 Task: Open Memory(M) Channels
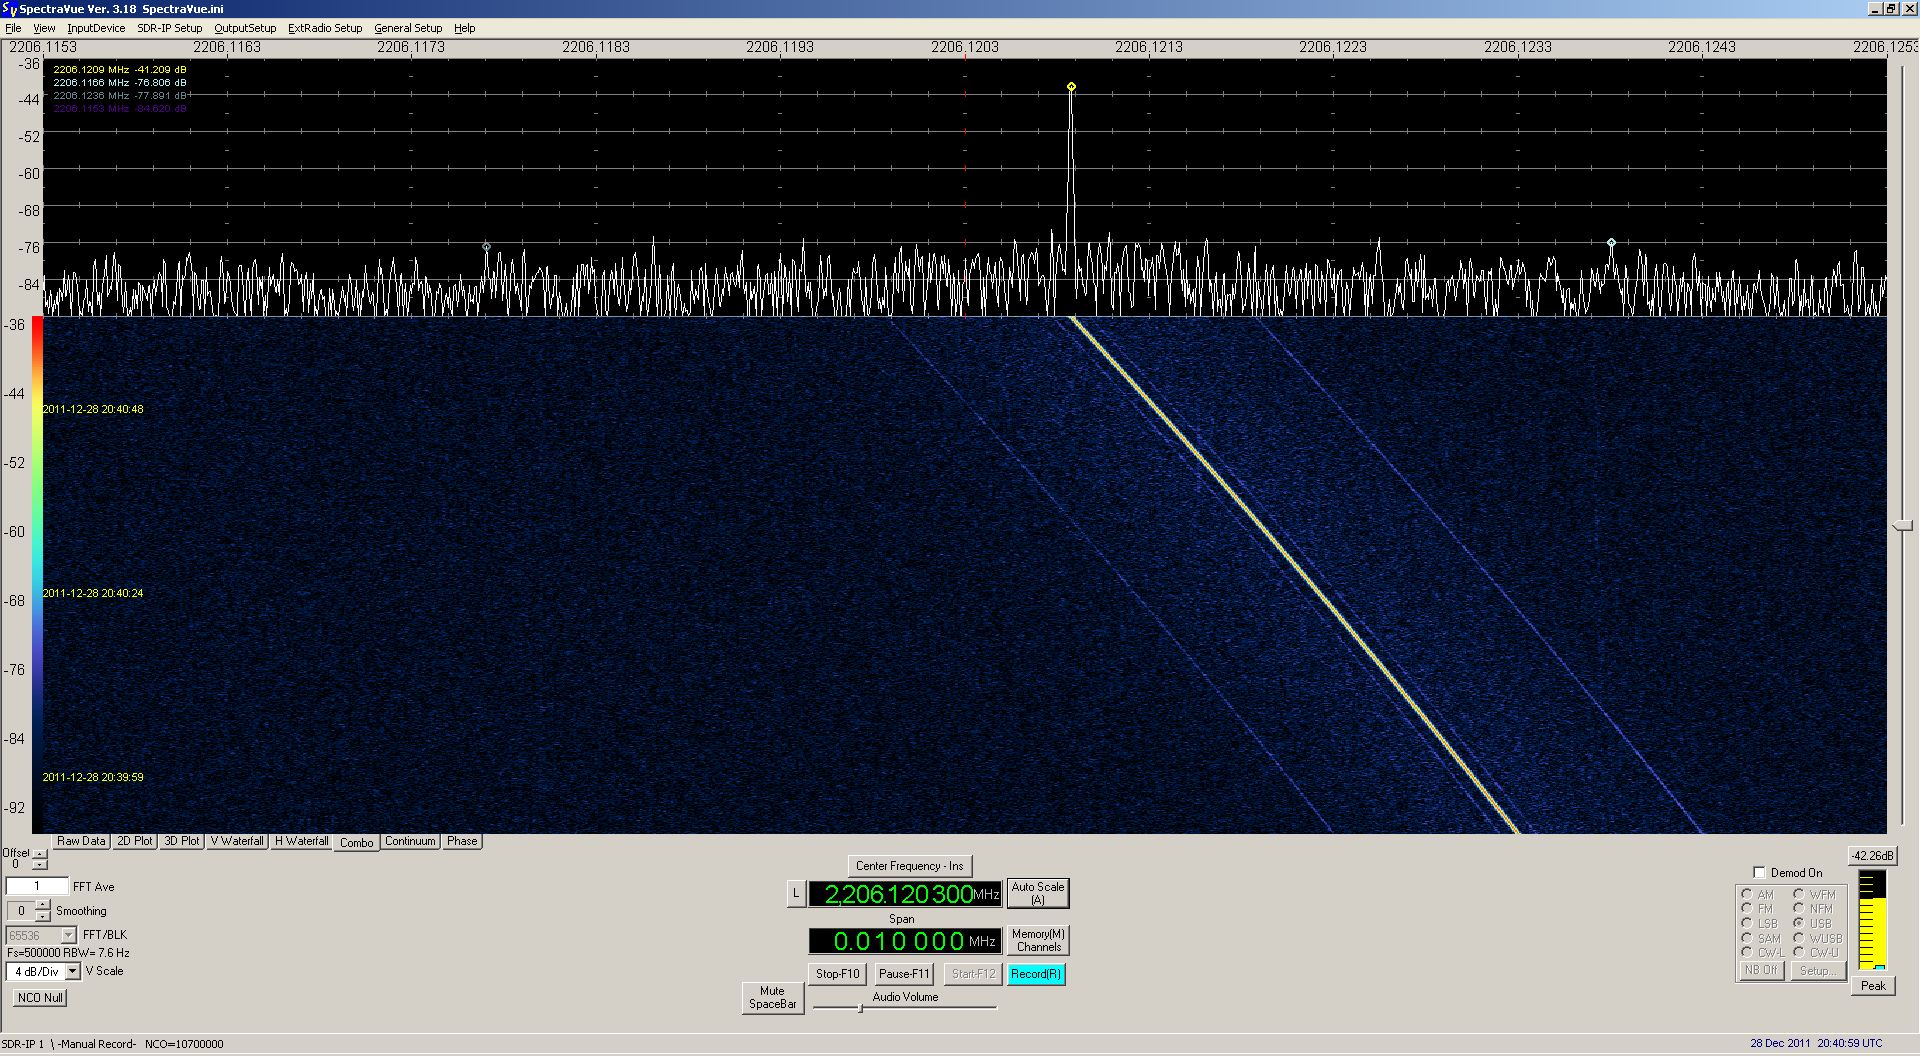(x=1038, y=940)
